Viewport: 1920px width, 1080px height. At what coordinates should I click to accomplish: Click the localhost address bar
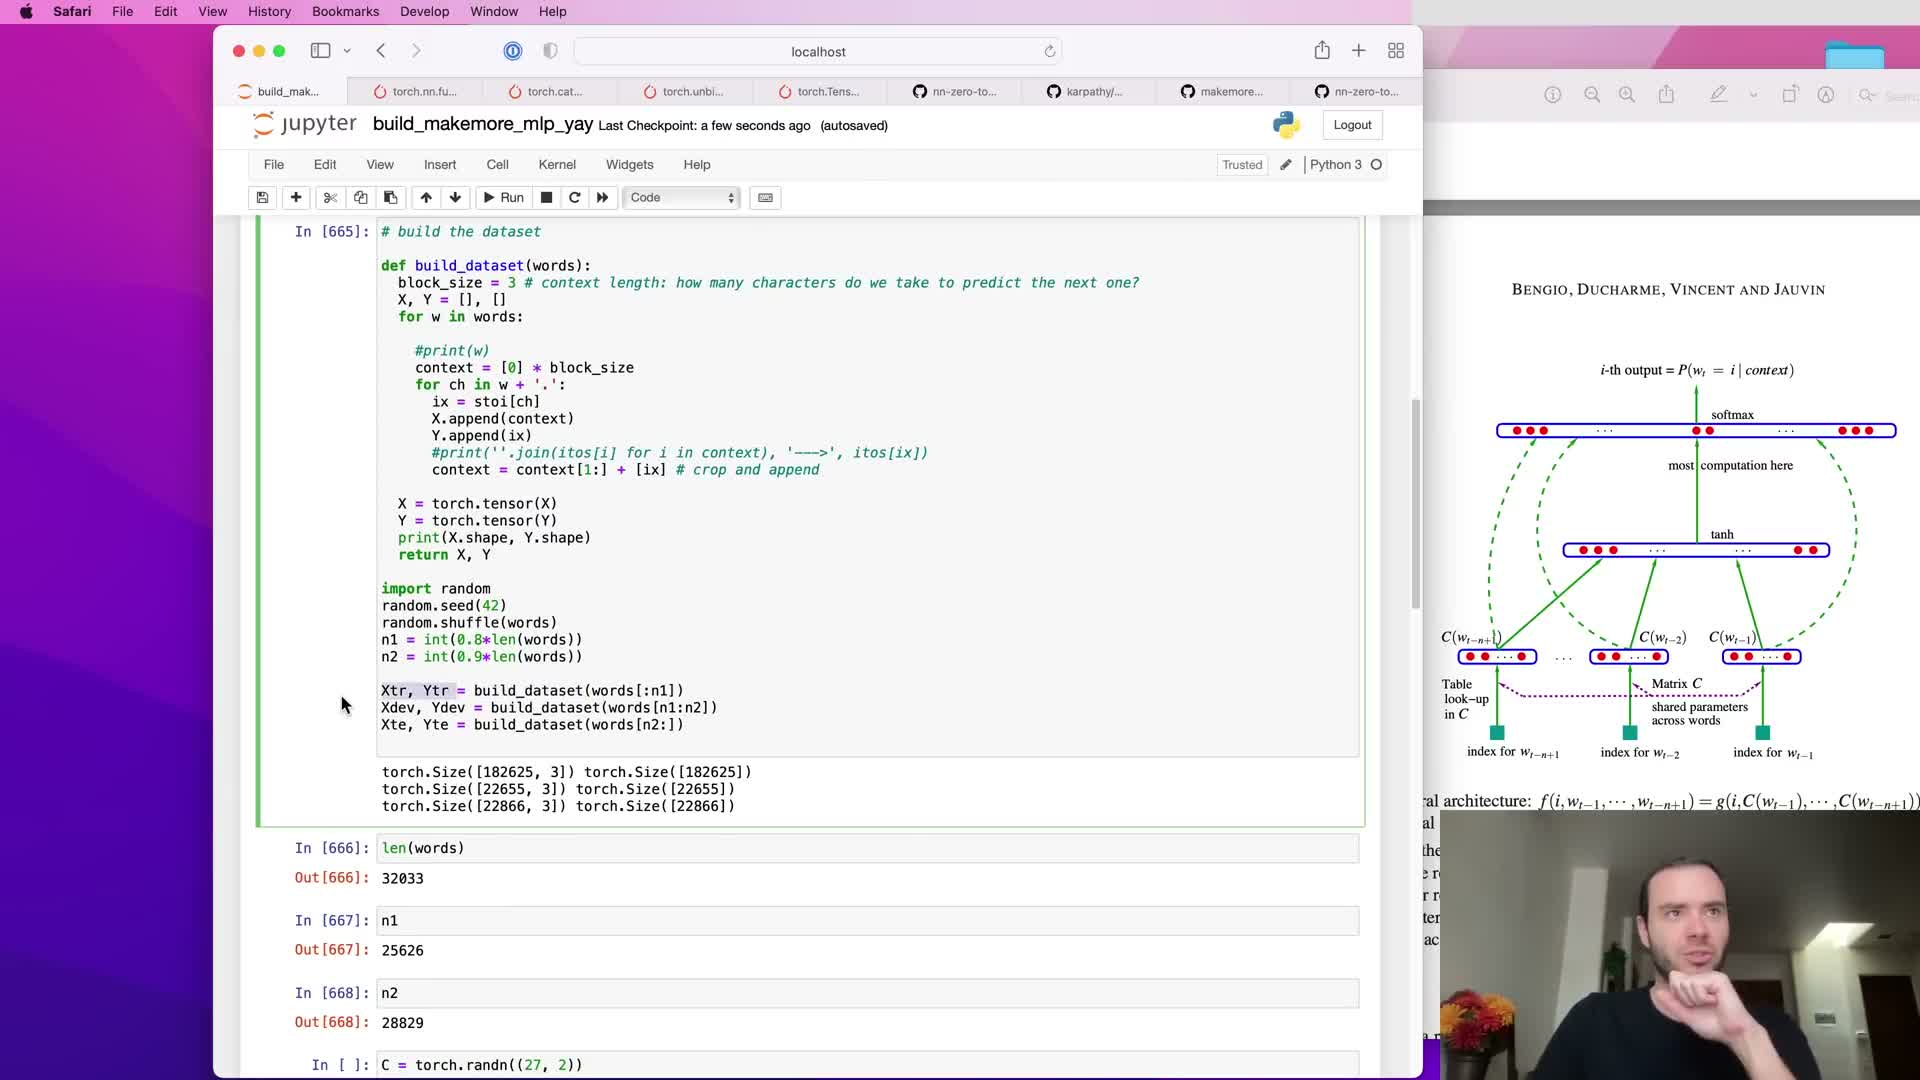coord(818,51)
